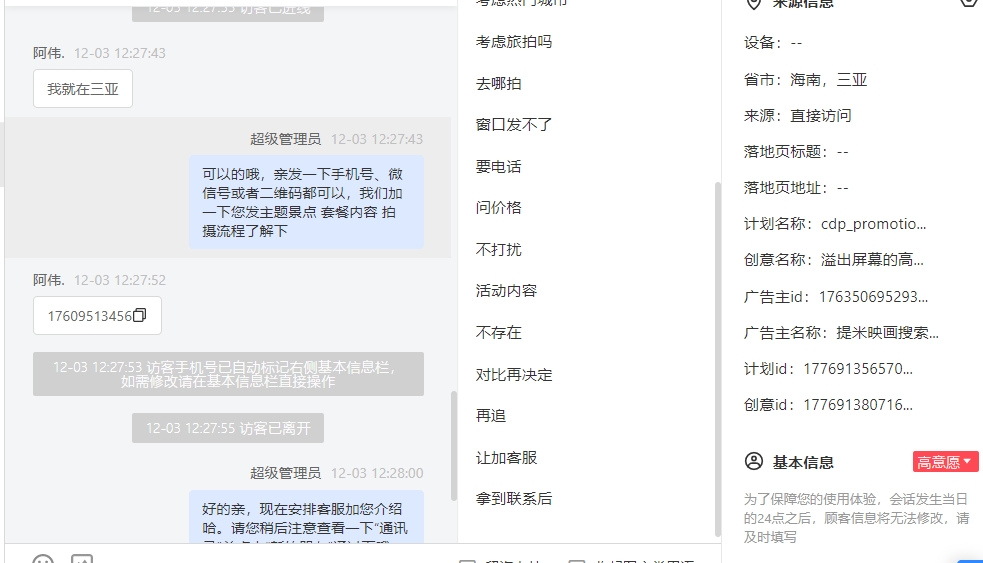Viewport: 983px width, 563px height.
Task: Click sender name 阿伟. at 12:27:43
Action: (49, 53)
